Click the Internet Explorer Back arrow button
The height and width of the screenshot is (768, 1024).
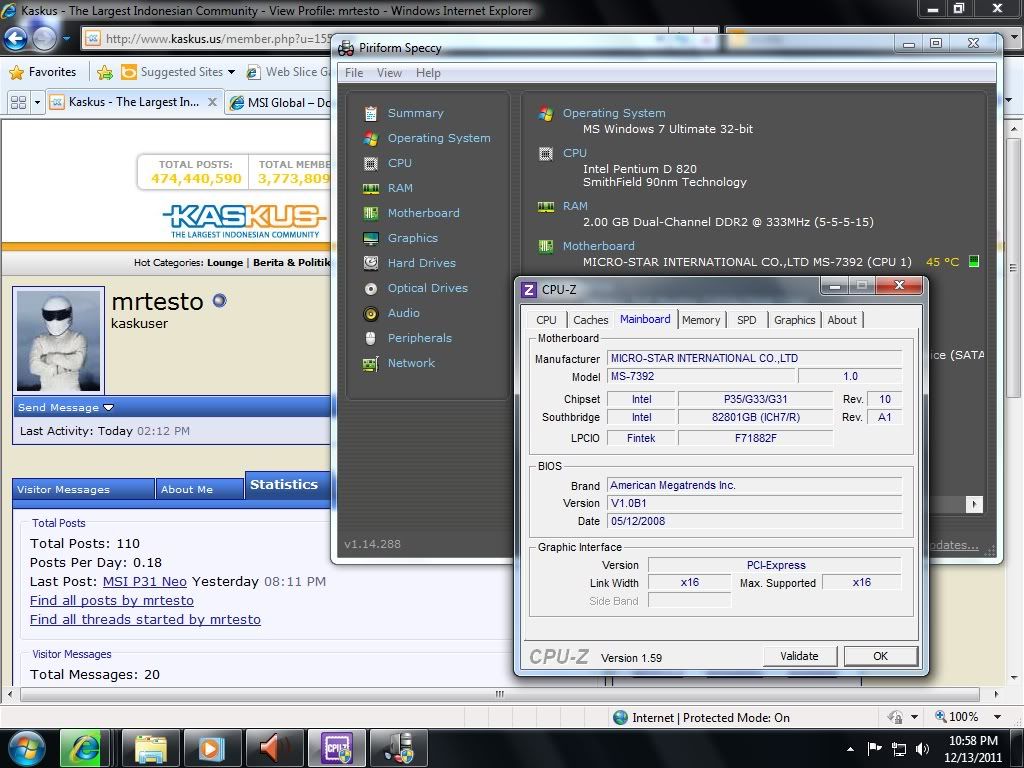[x=16, y=39]
